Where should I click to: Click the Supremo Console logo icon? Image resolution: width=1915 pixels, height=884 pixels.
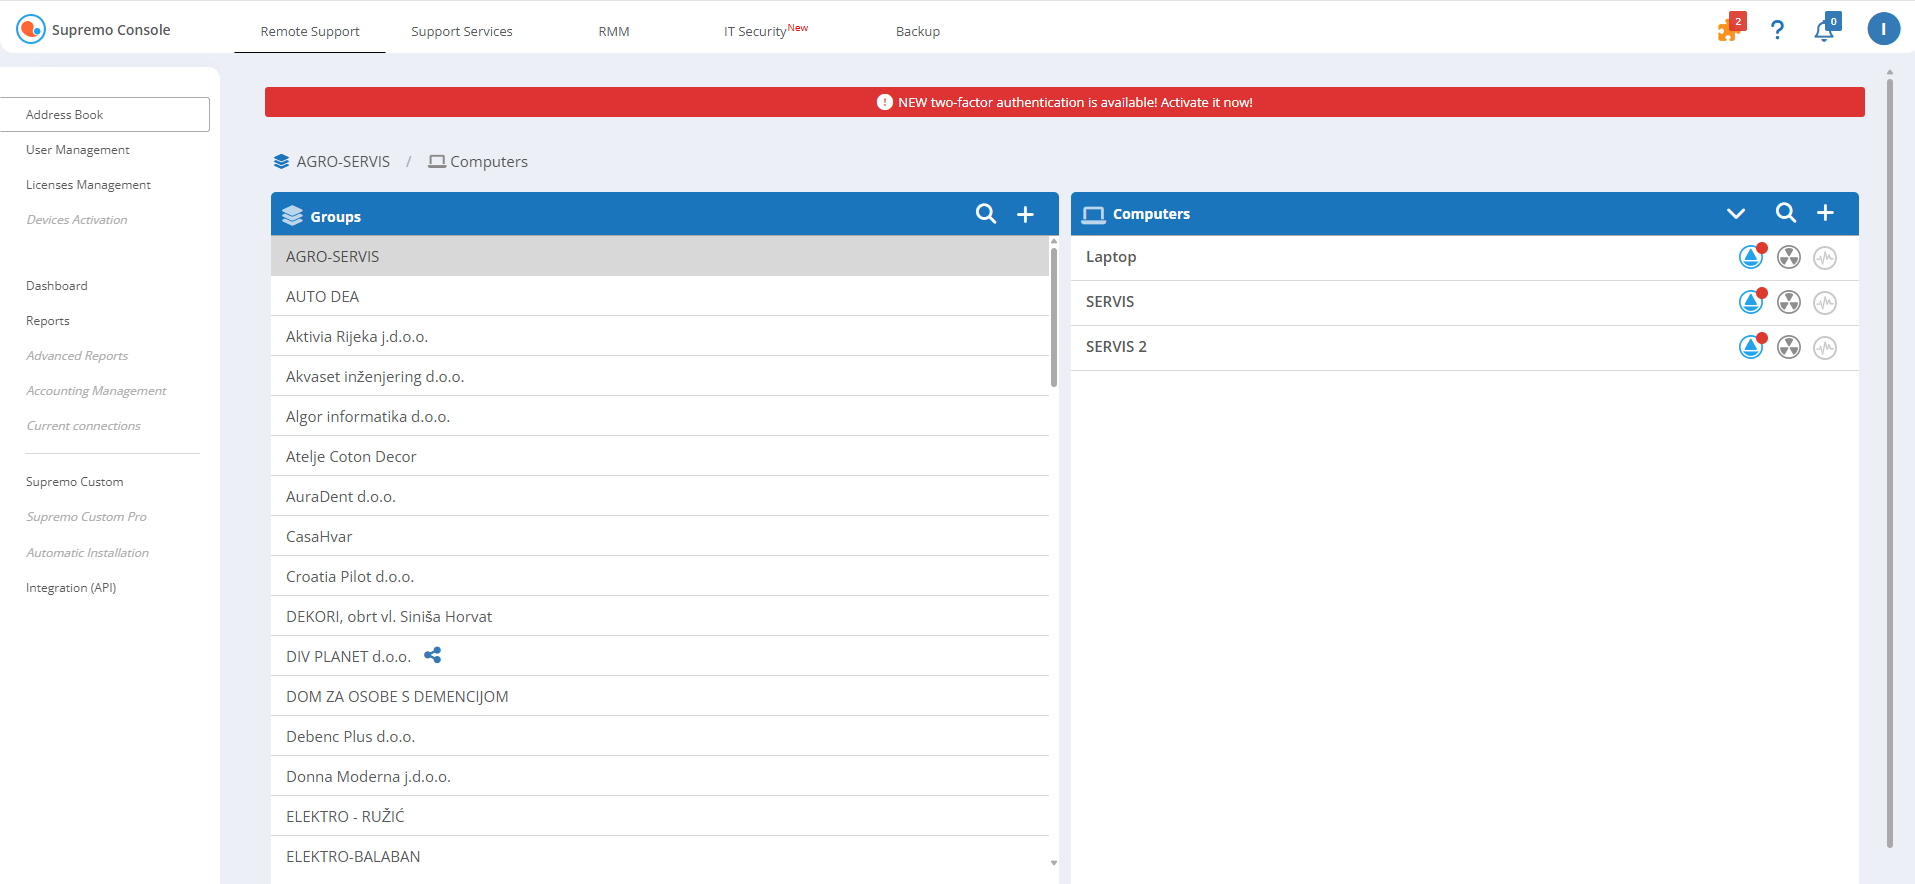(31, 29)
